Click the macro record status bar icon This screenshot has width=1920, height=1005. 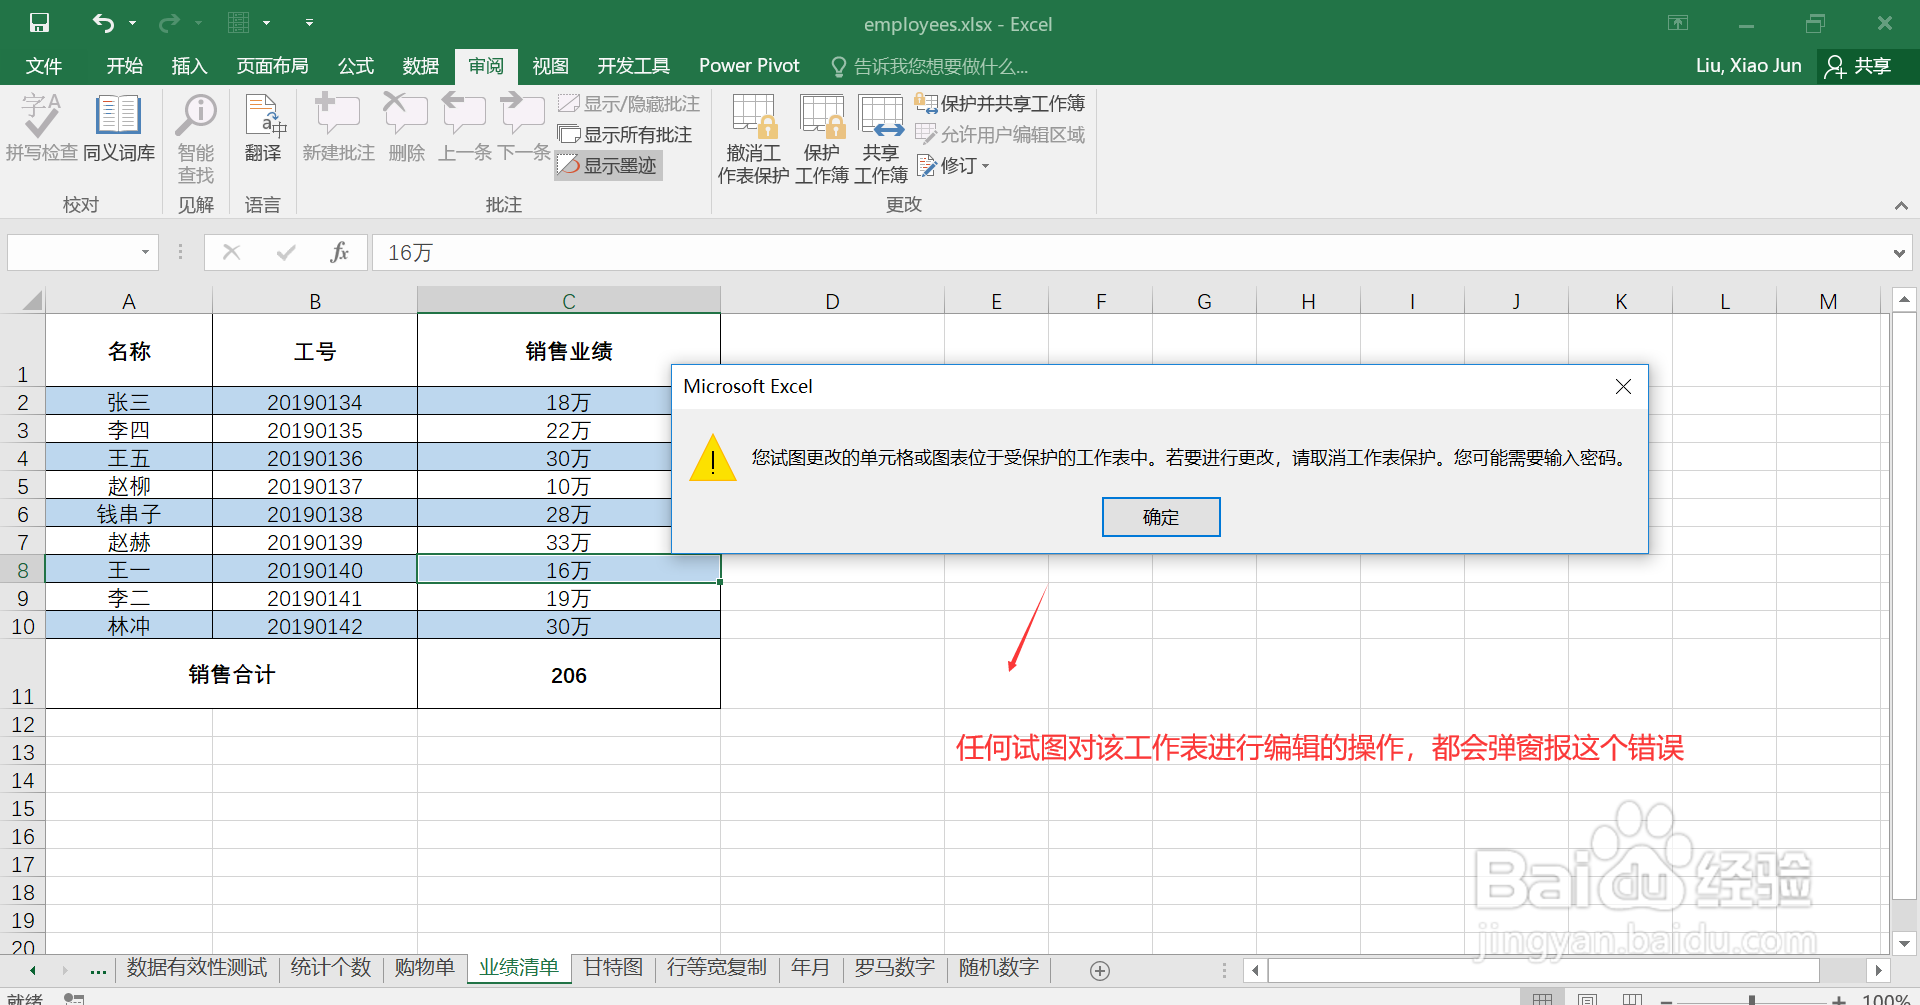click(x=74, y=998)
